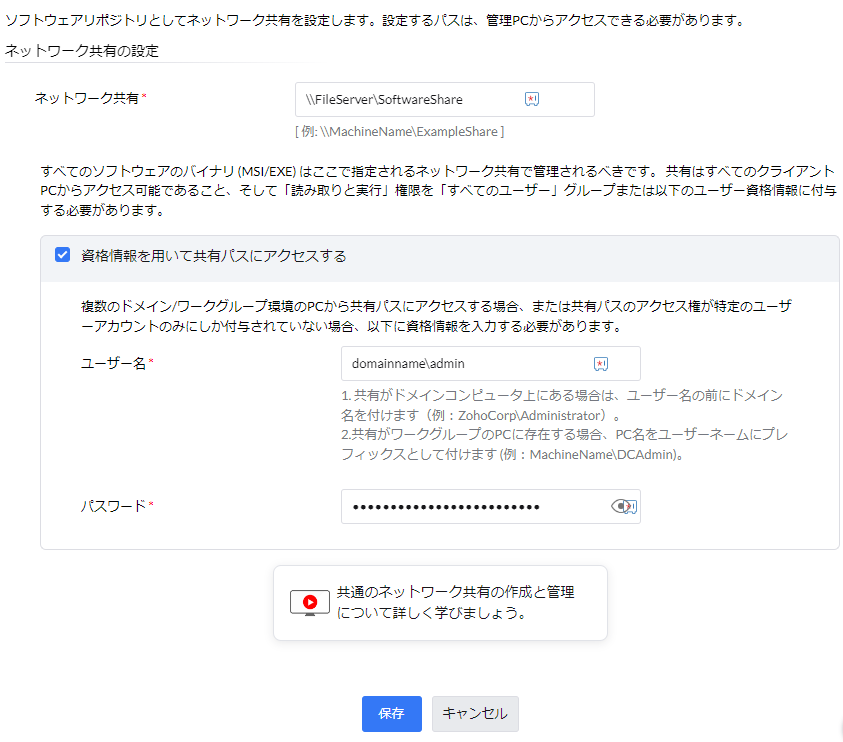Click password manager icon in ネットワーク共有 field
Screen dimensions: 843x742
(532, 99)
